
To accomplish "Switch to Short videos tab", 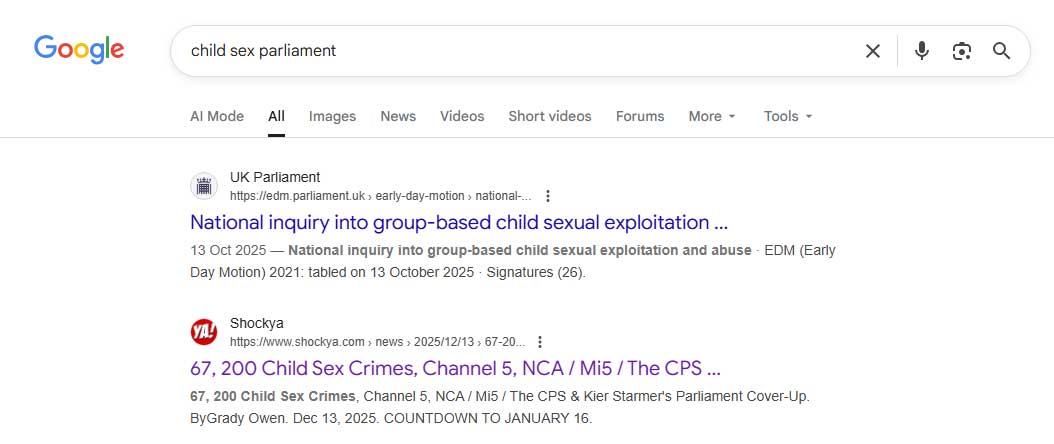I will (550, 116).
